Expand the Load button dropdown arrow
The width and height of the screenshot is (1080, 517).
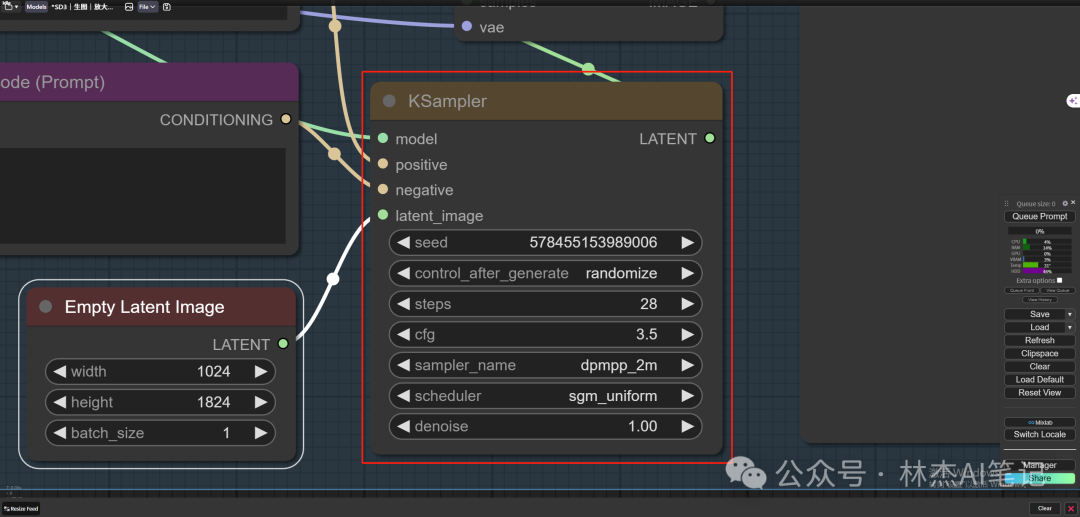click(1070, 327)
